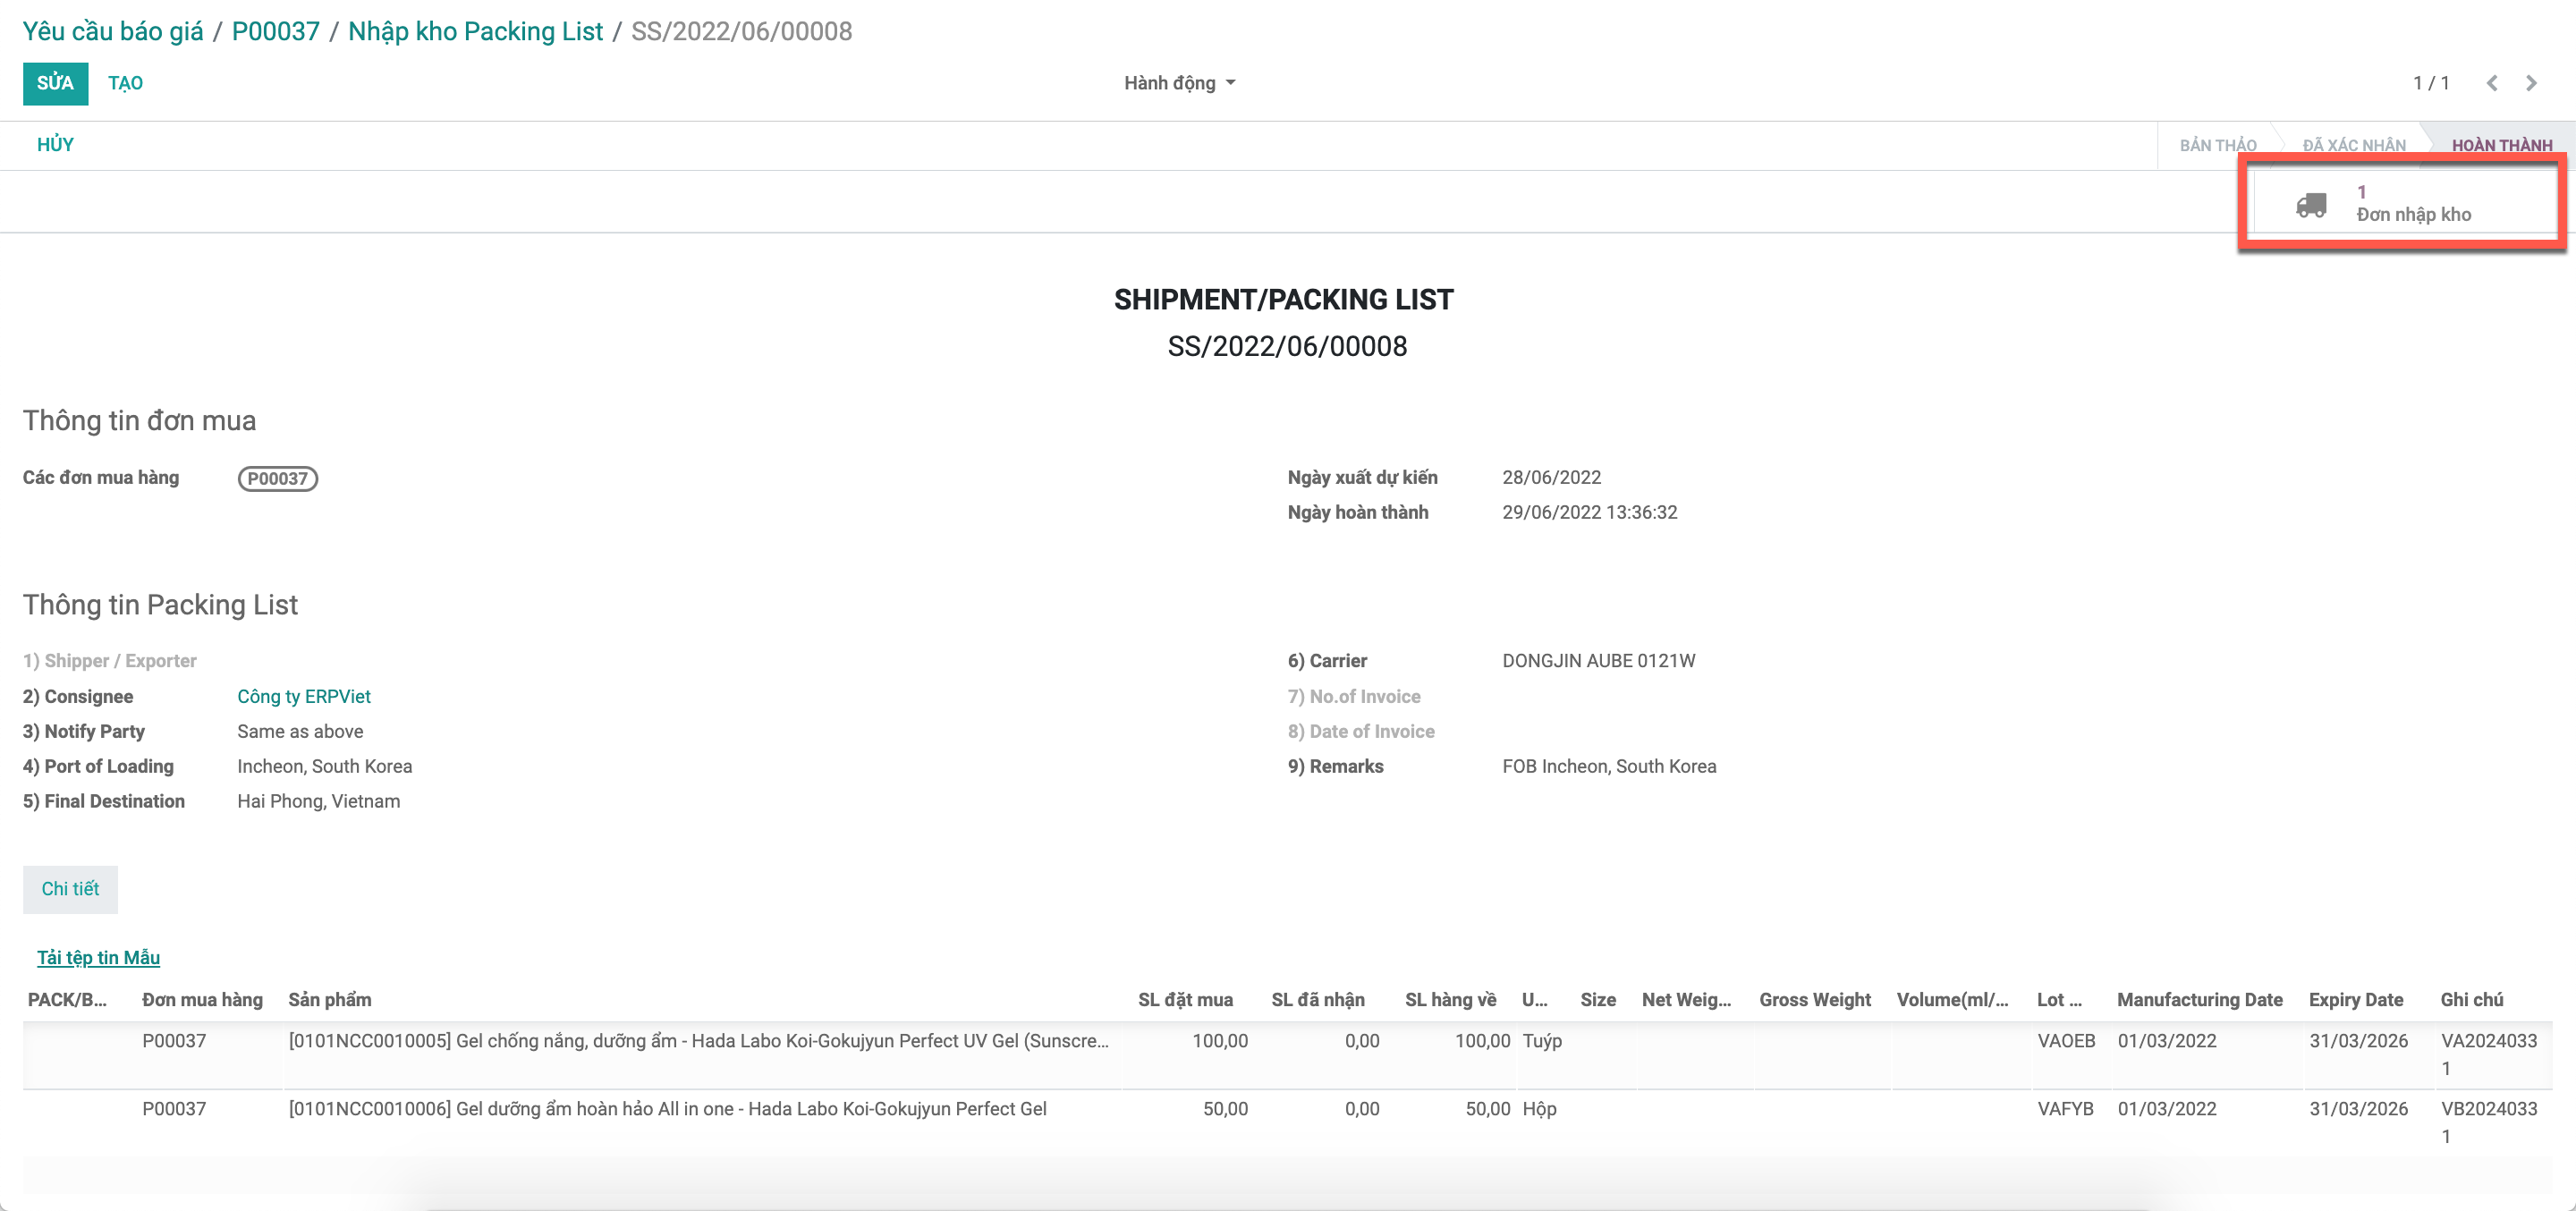Click the P00037 purchase order tag
Image resolution: width=2576 pixels, height=1211 pixels.
click(x=277, y=478)
